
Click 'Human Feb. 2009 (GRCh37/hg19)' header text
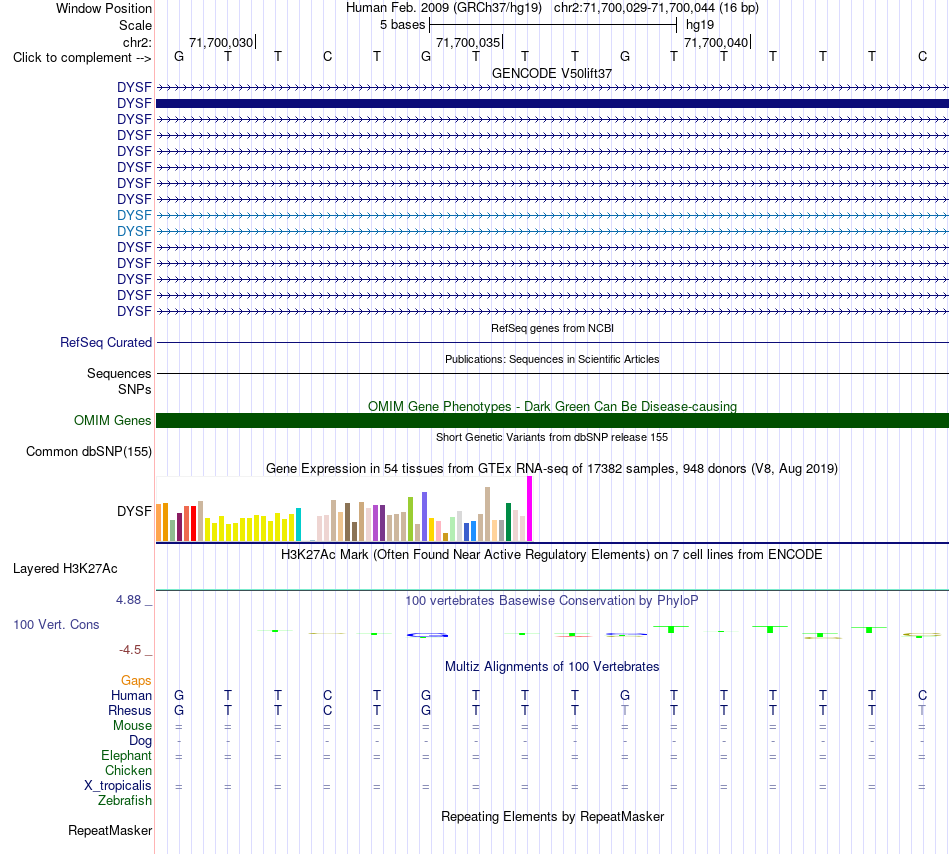coord(445,8)
